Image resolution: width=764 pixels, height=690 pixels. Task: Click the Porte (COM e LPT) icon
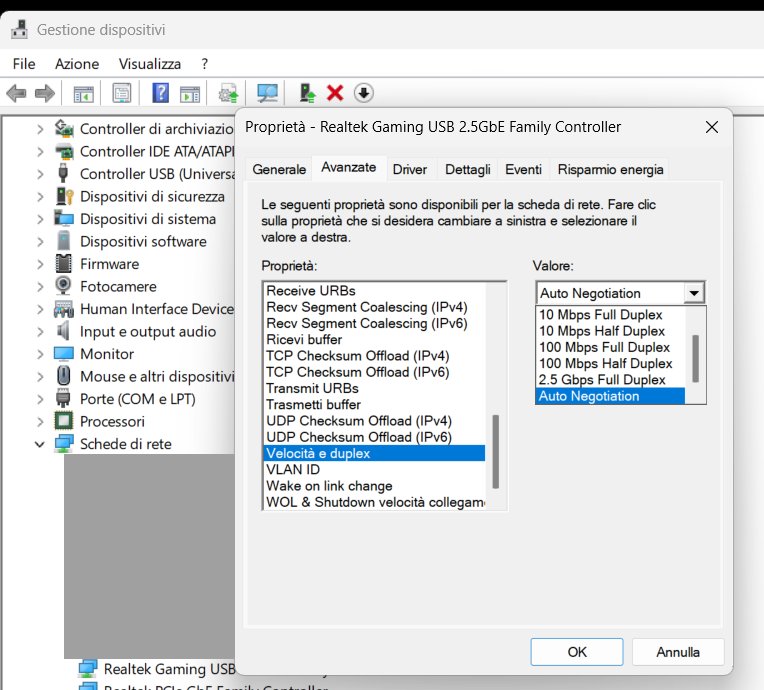tap(63, 398)
